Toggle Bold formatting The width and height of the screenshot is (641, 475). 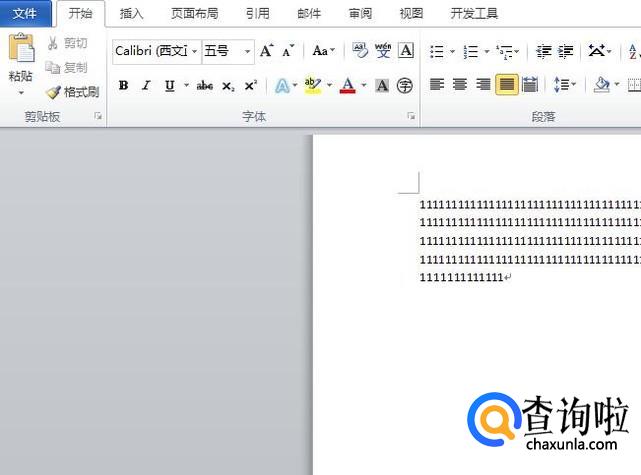(x=123, y=85)
